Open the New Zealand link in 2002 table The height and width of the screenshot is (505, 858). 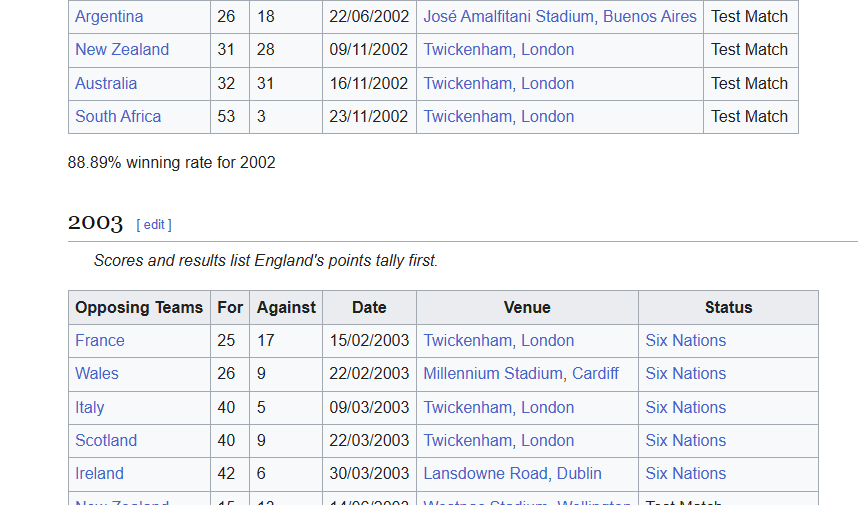[122, 50]
